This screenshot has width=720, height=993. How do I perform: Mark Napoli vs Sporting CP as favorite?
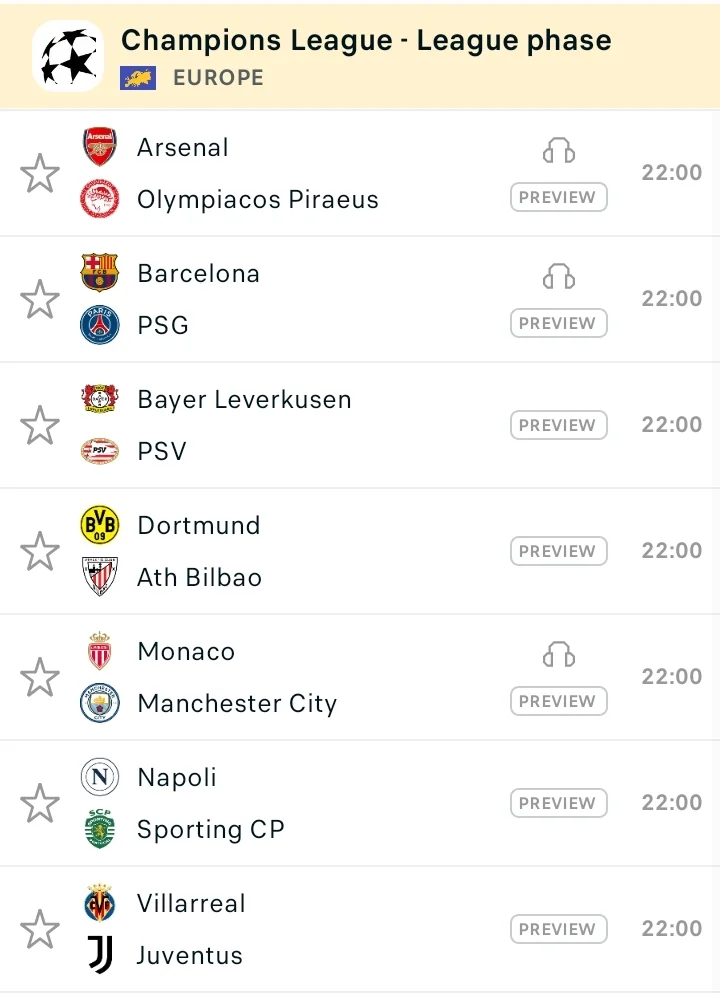tap(40, 803)
